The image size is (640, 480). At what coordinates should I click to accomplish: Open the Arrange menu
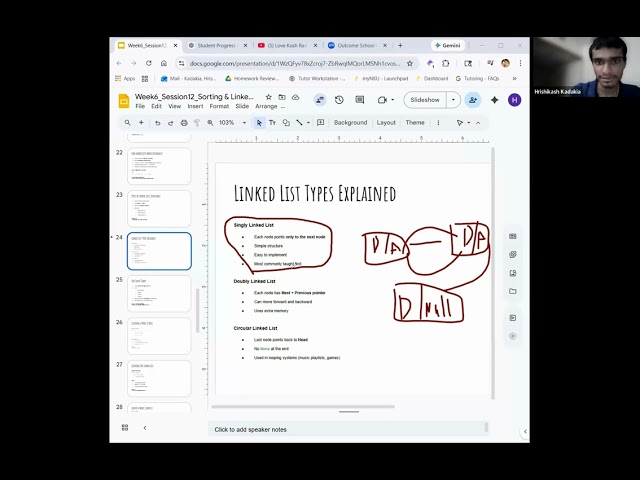coord(266,106)
